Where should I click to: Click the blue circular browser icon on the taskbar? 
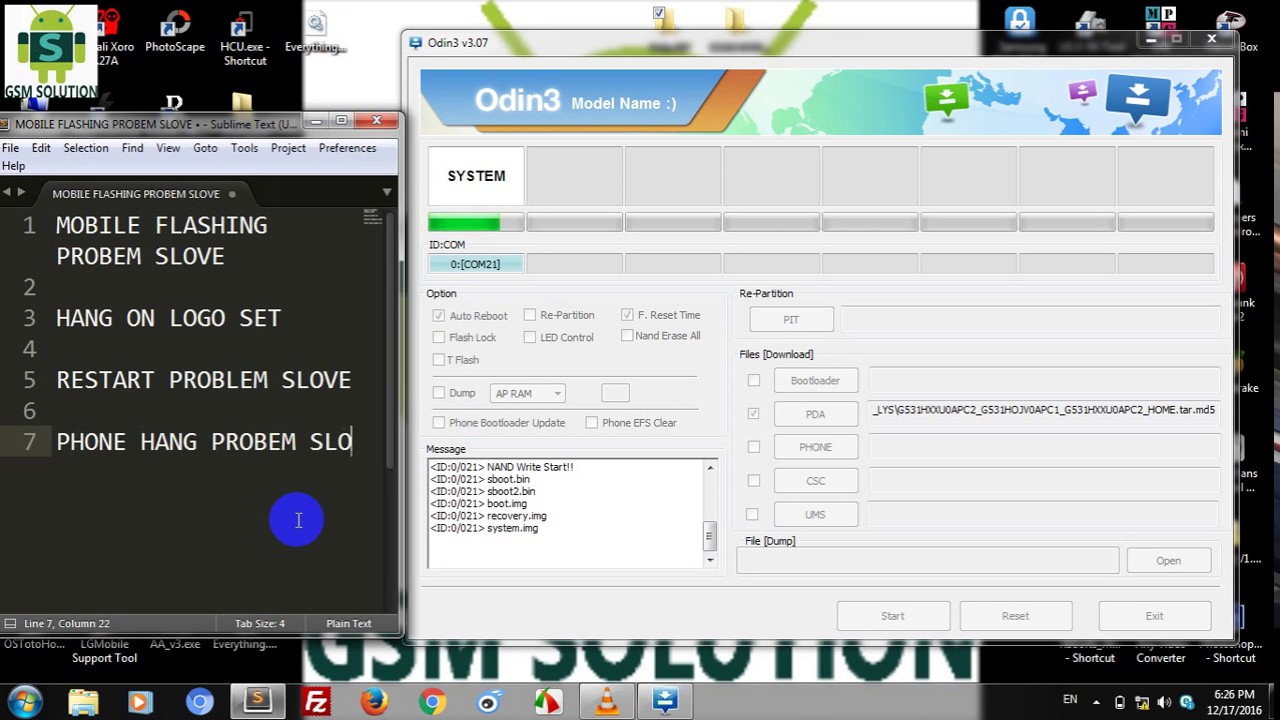coord(199,702)
